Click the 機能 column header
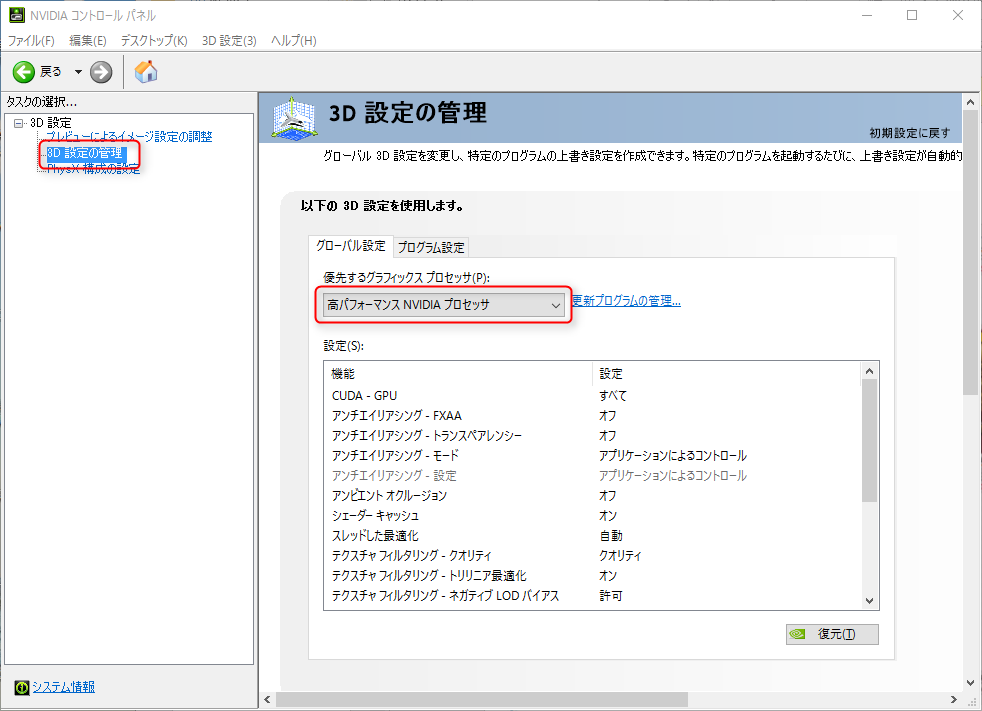Screen dimensions: 982x711 point(458,374)
